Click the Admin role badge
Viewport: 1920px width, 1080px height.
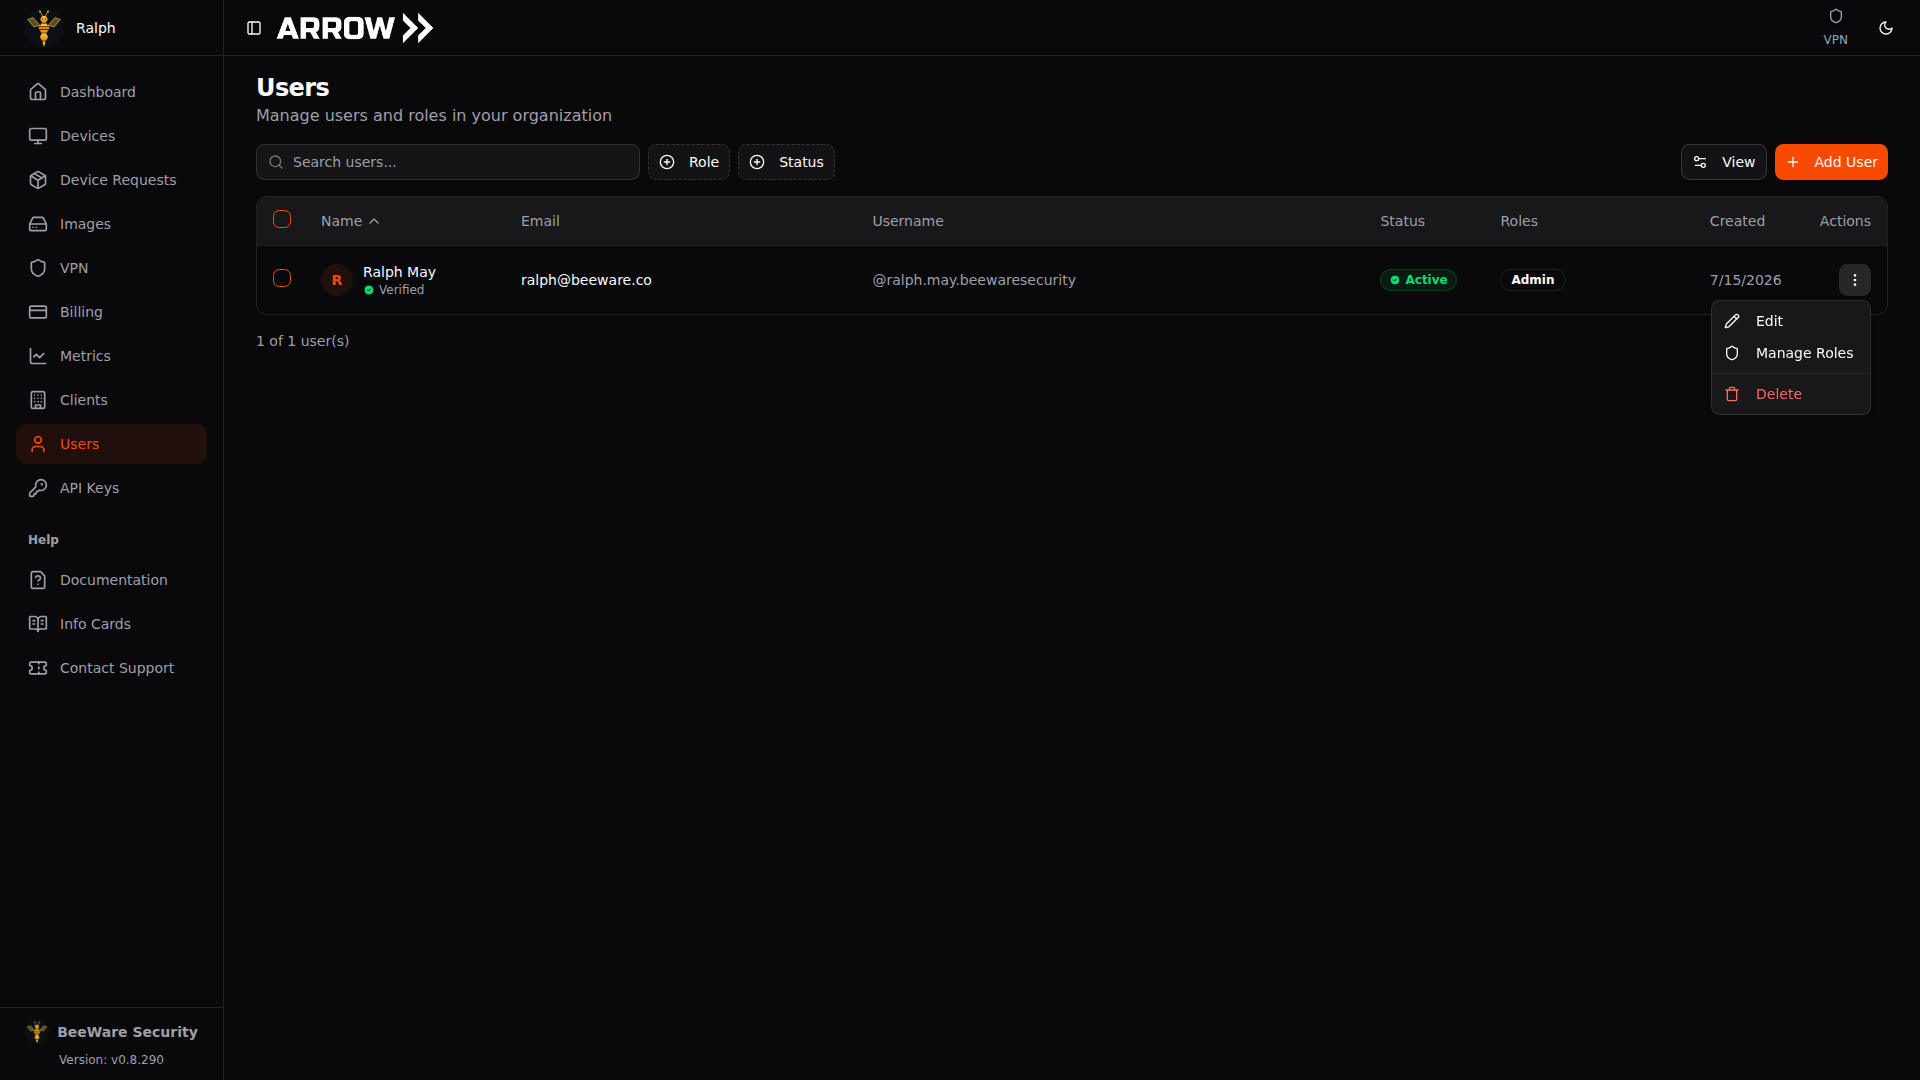[1532, 280]
